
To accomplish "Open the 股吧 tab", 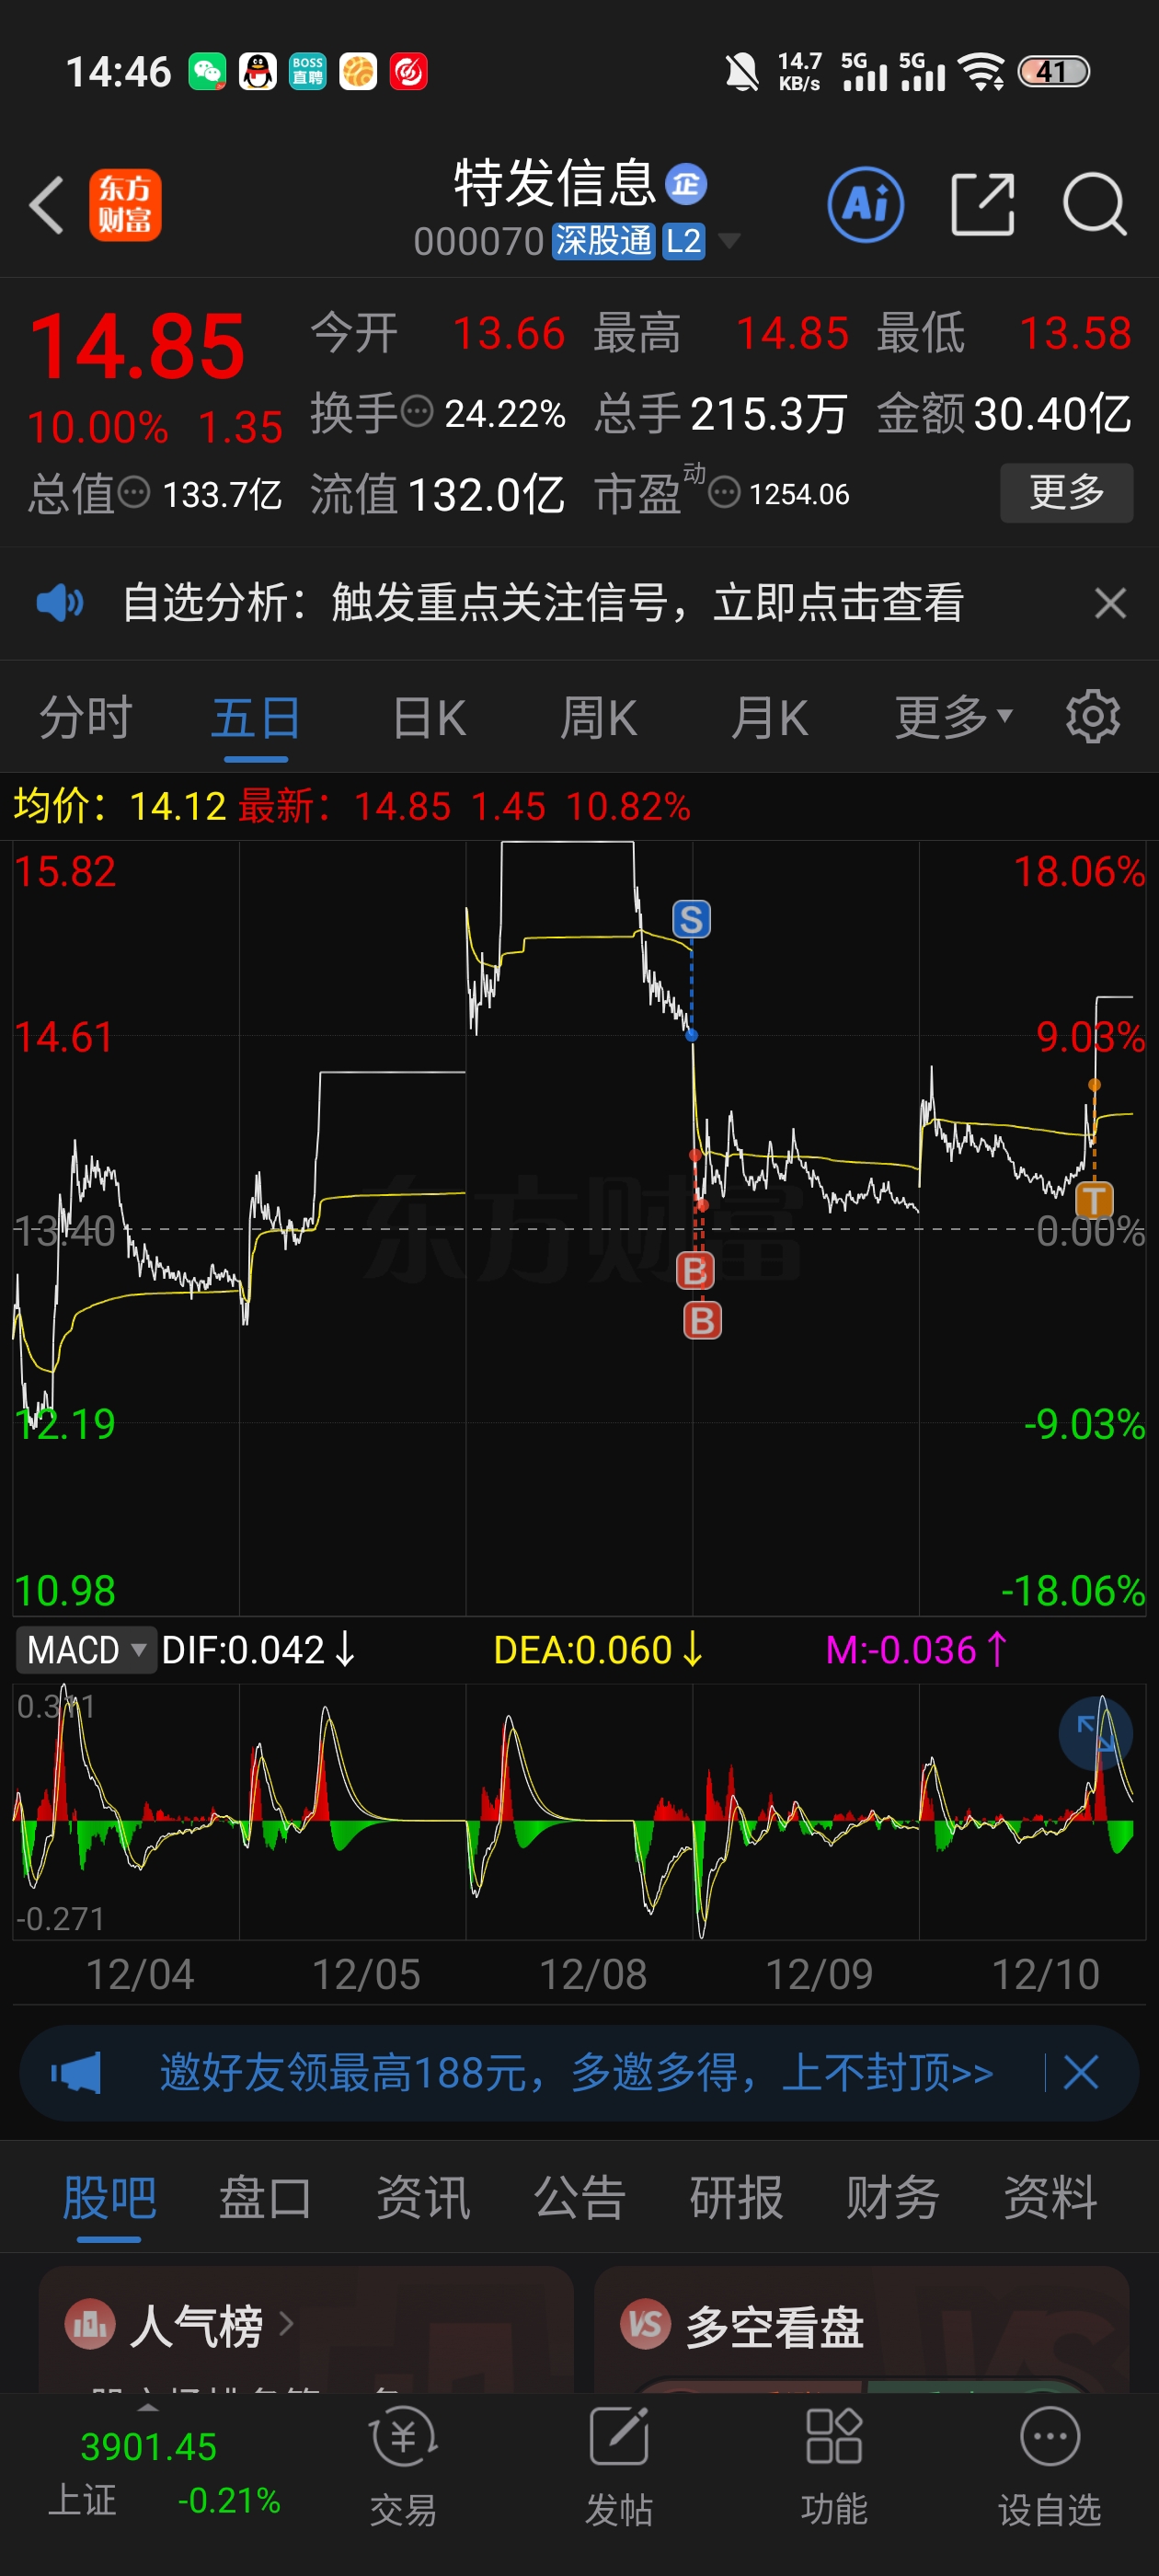I will click(109, 2198).
